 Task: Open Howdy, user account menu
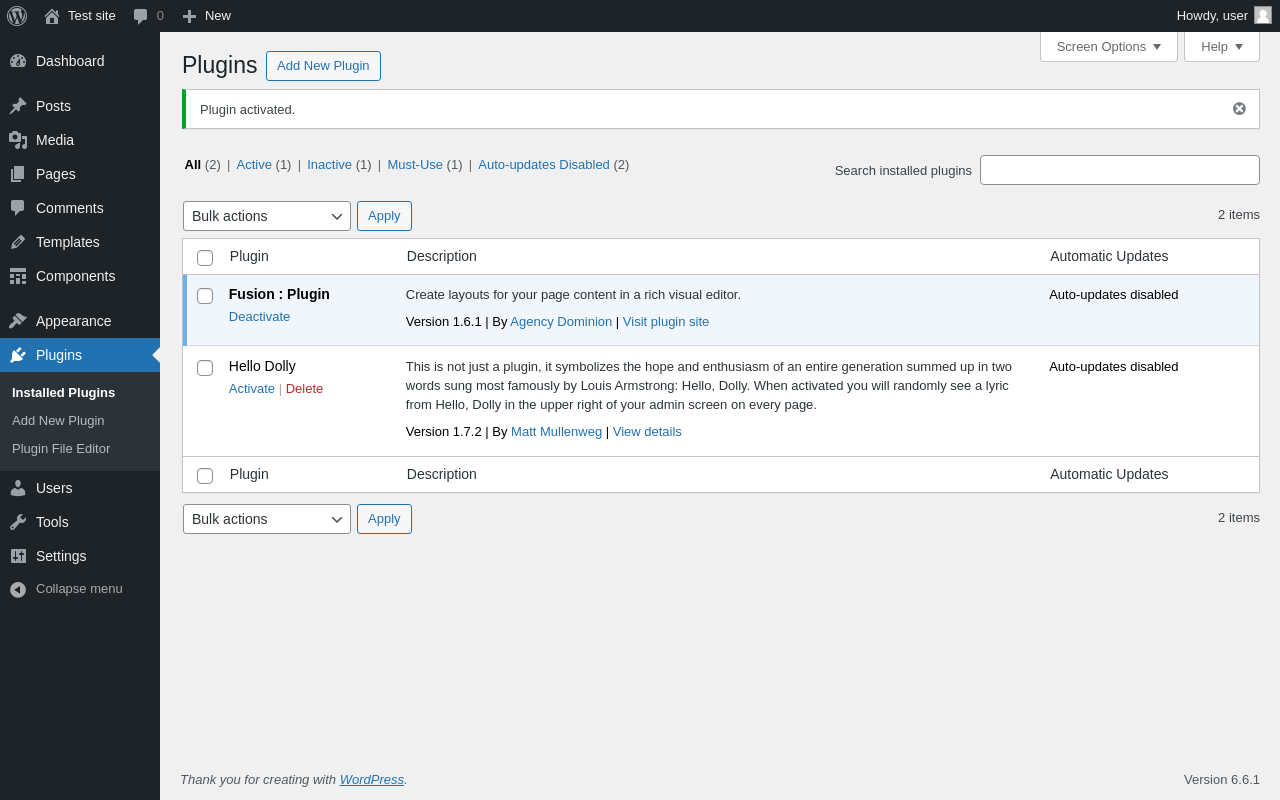[x=1224, y=16]
